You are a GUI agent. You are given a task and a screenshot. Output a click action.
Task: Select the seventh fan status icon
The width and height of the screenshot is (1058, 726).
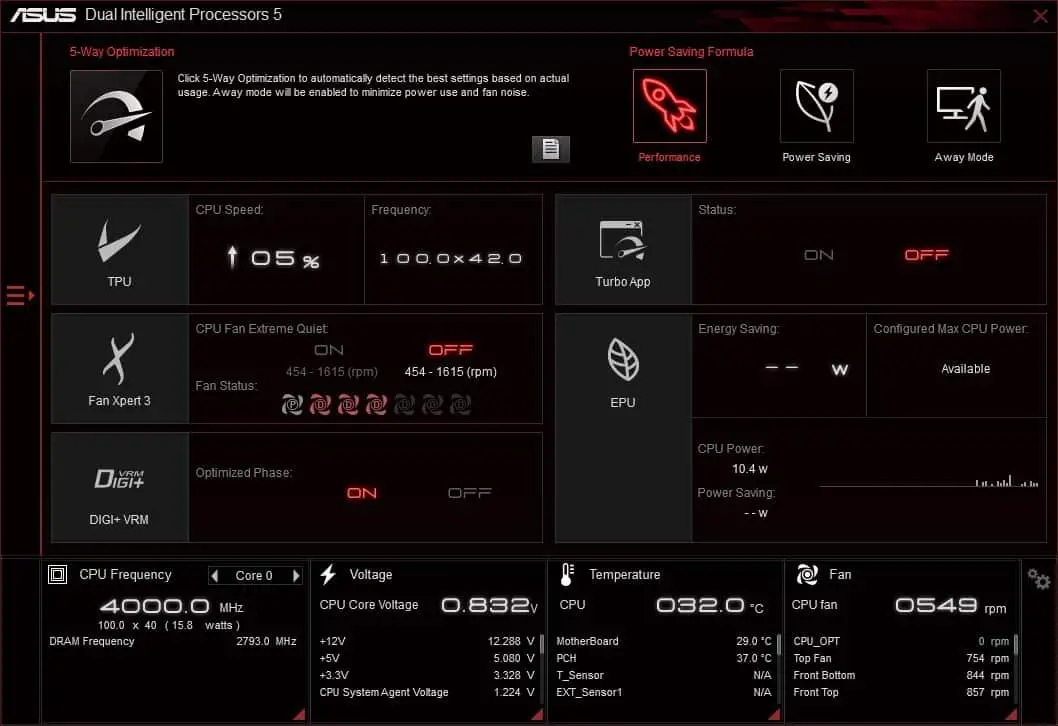click(460, 404)
